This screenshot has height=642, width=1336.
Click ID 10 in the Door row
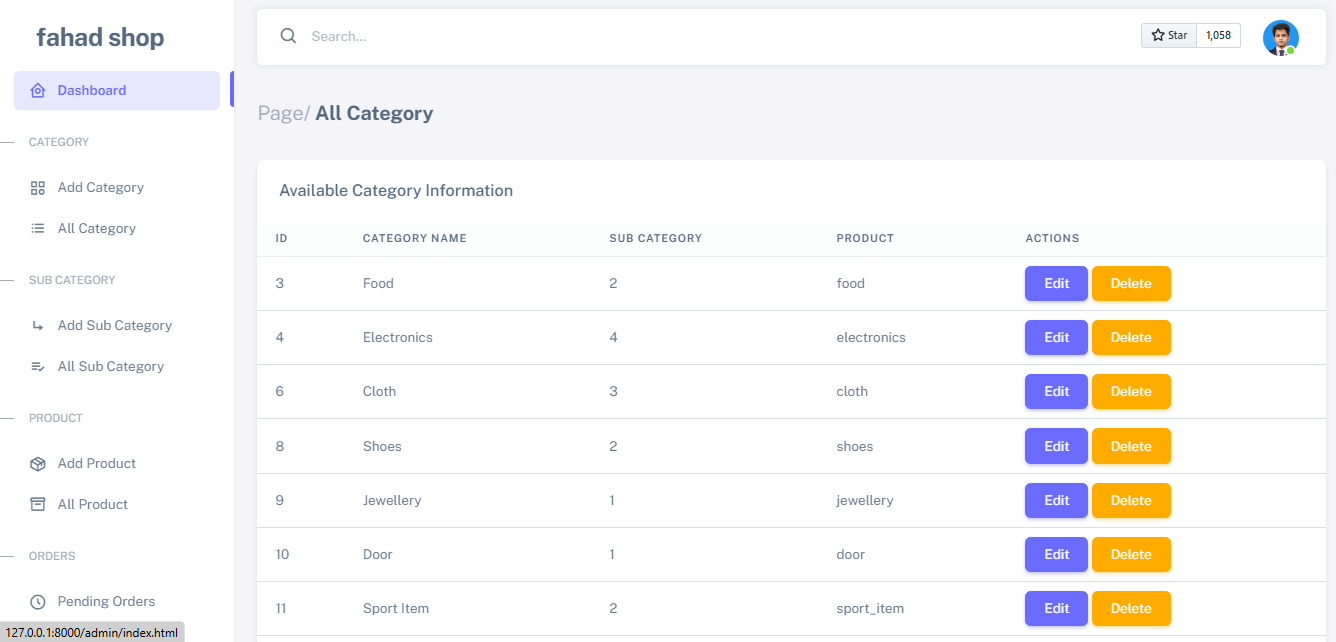coord(282,554)
